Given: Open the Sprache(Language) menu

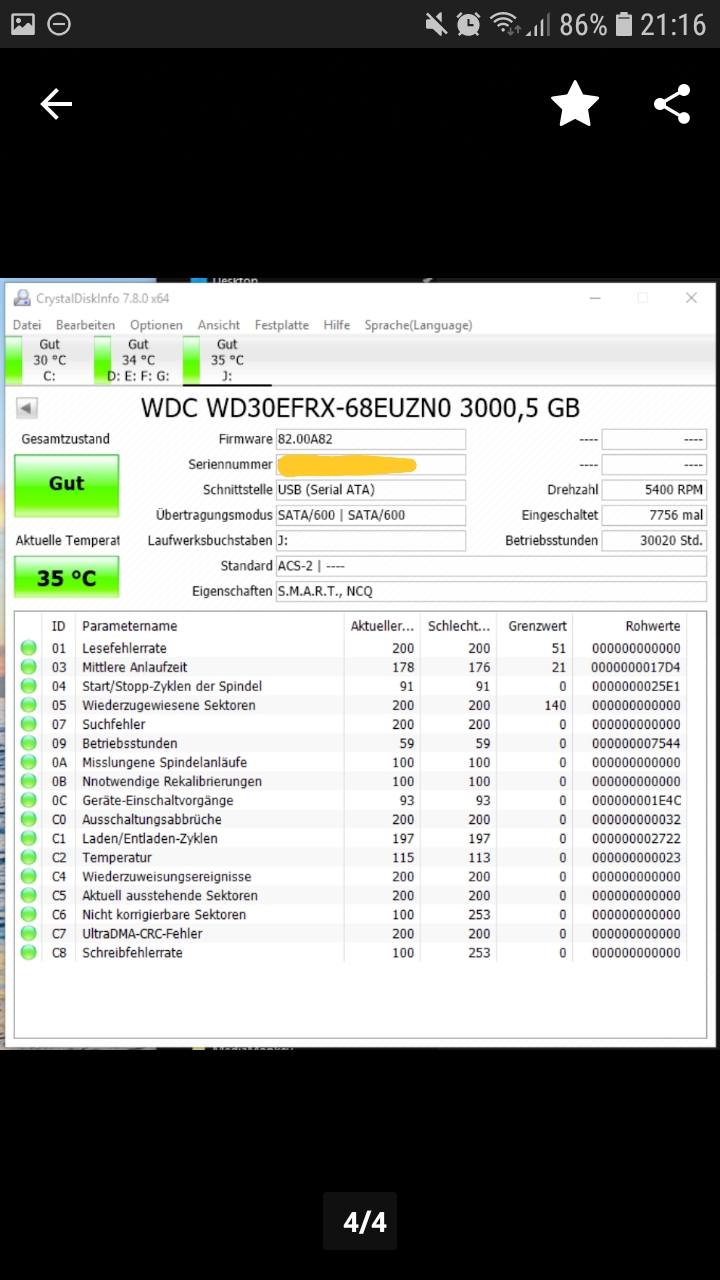Looking at the screenshot, I should point(418,325).
